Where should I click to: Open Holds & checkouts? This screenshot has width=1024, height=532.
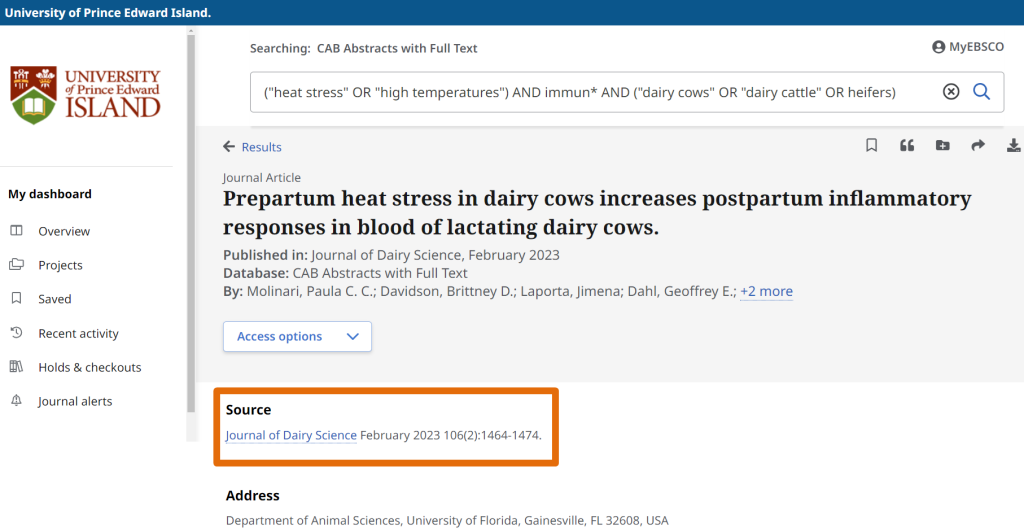point(89,367)
